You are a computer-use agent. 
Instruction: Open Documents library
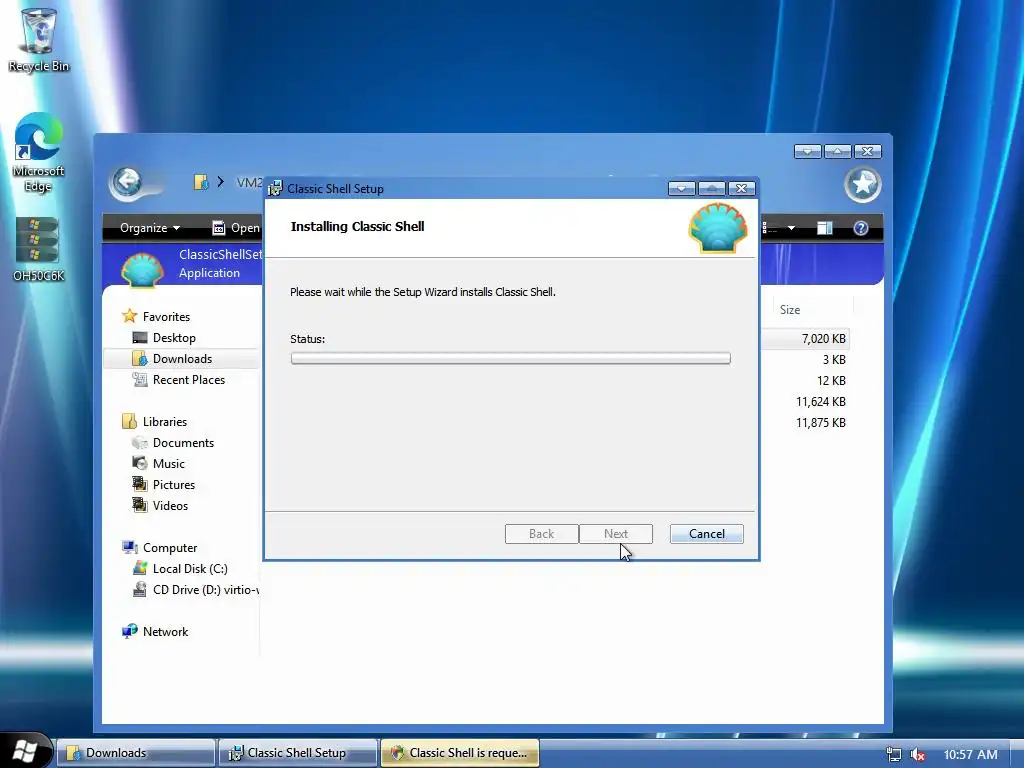point(183,443)
